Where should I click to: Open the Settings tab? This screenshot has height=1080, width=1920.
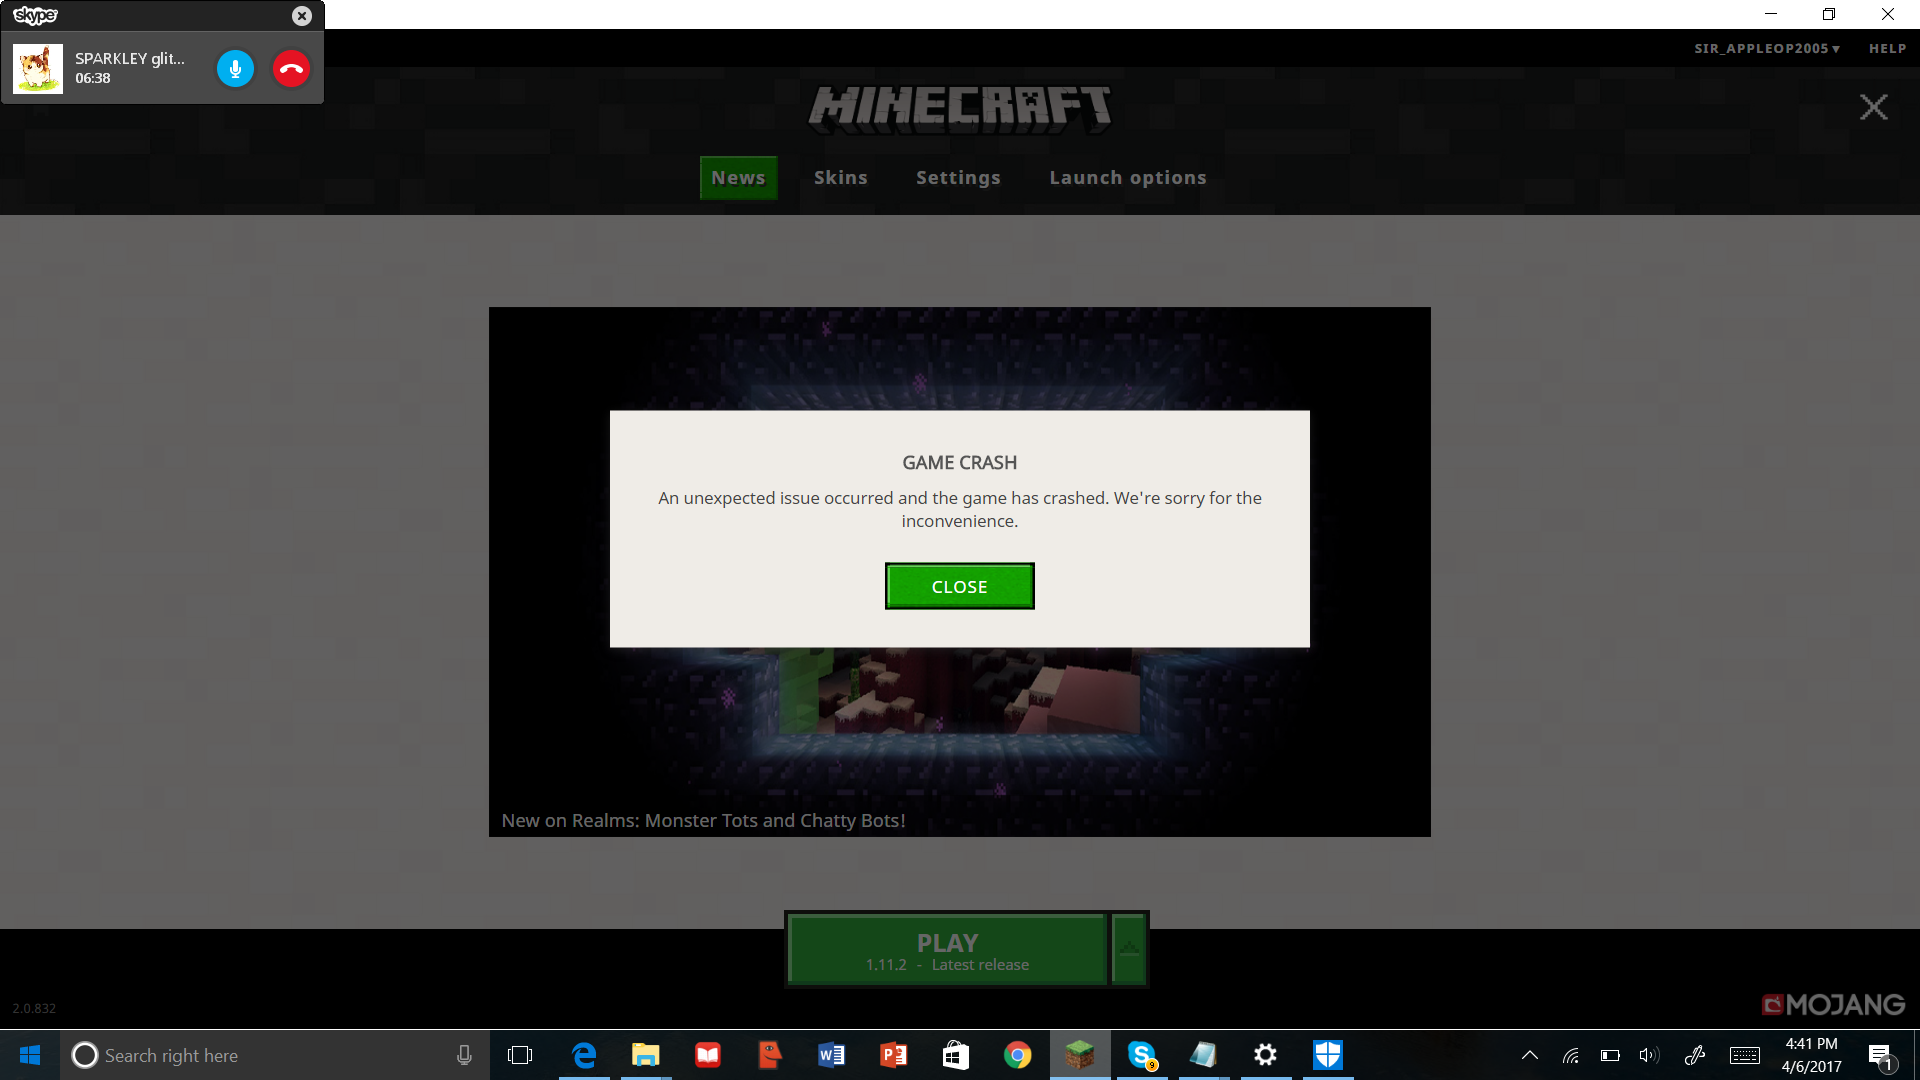click(x=958, y=178)
